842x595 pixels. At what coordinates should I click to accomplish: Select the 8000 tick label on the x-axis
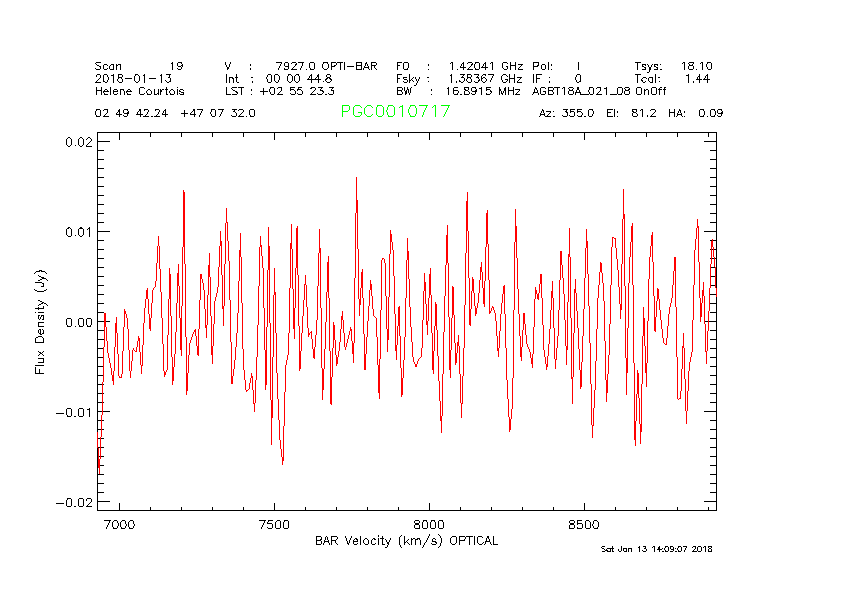(428, 525)
